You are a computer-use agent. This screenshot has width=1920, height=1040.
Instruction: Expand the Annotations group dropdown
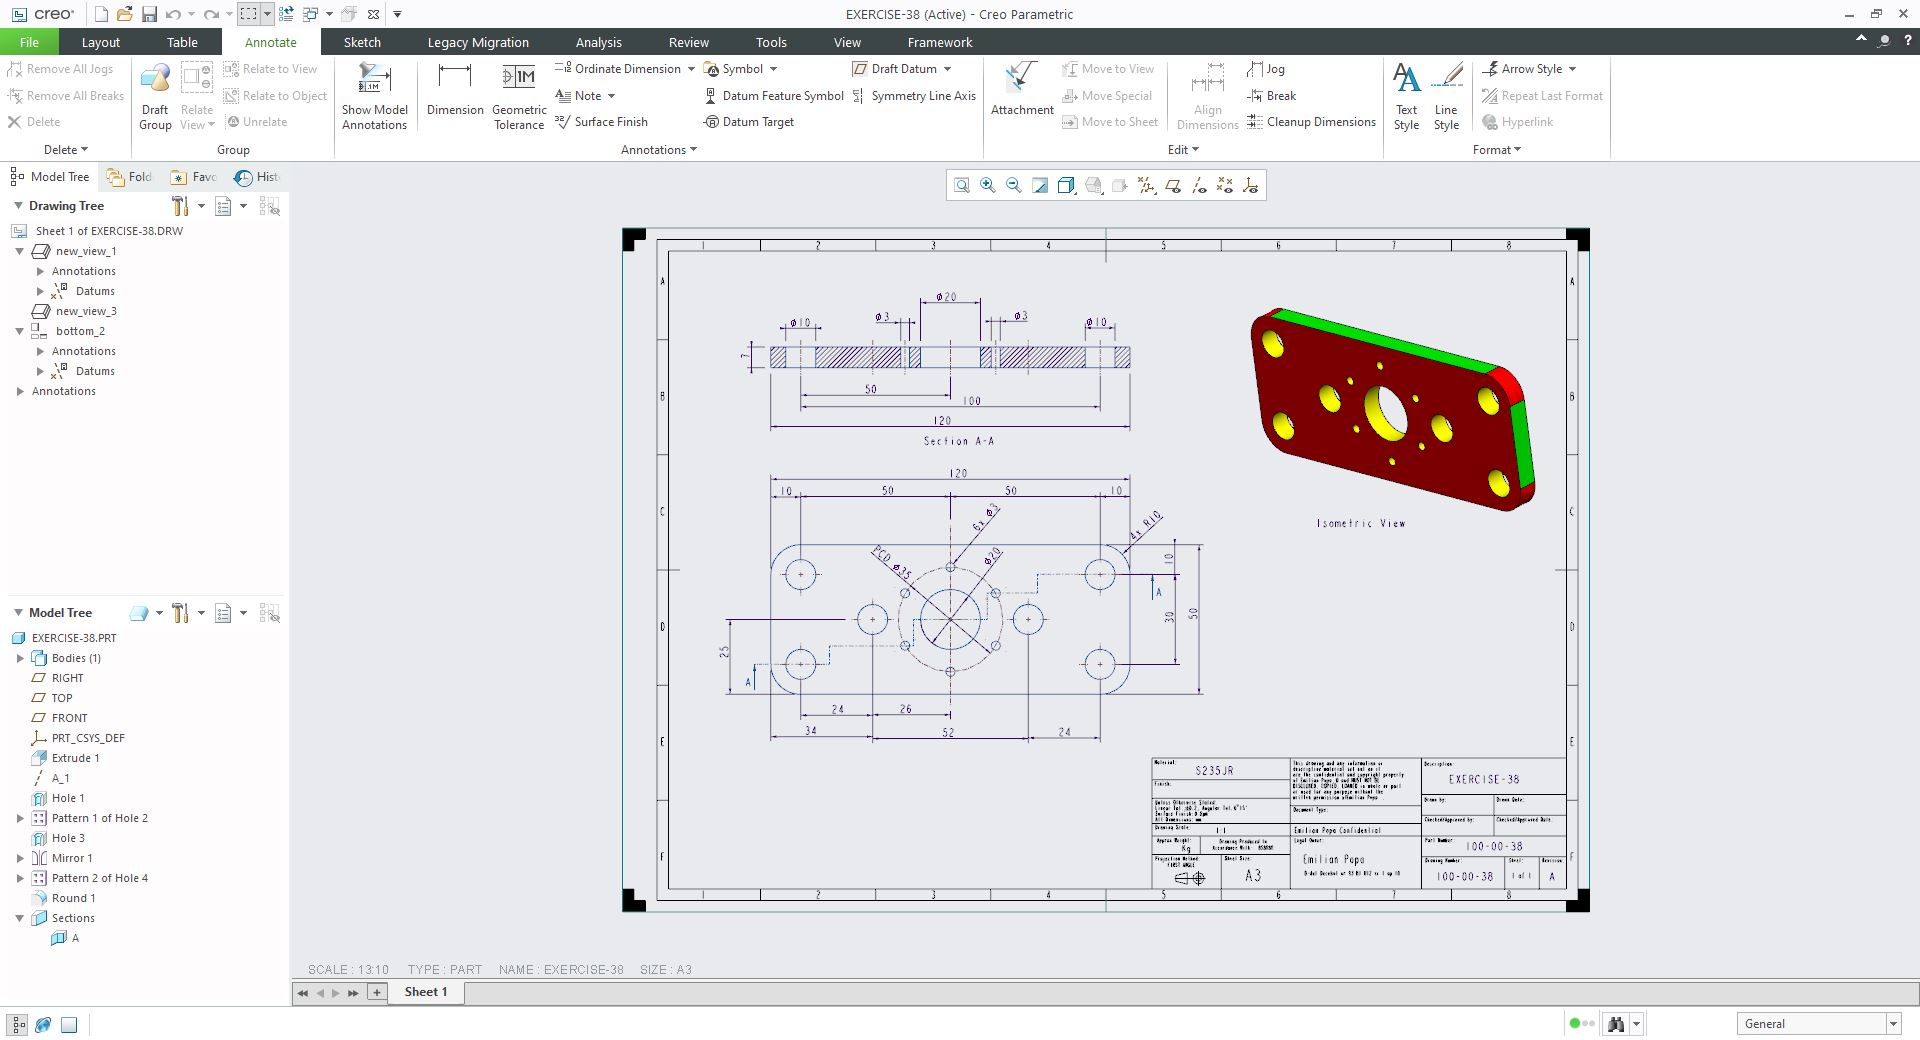pyautogui.click(x=659, y=150)
